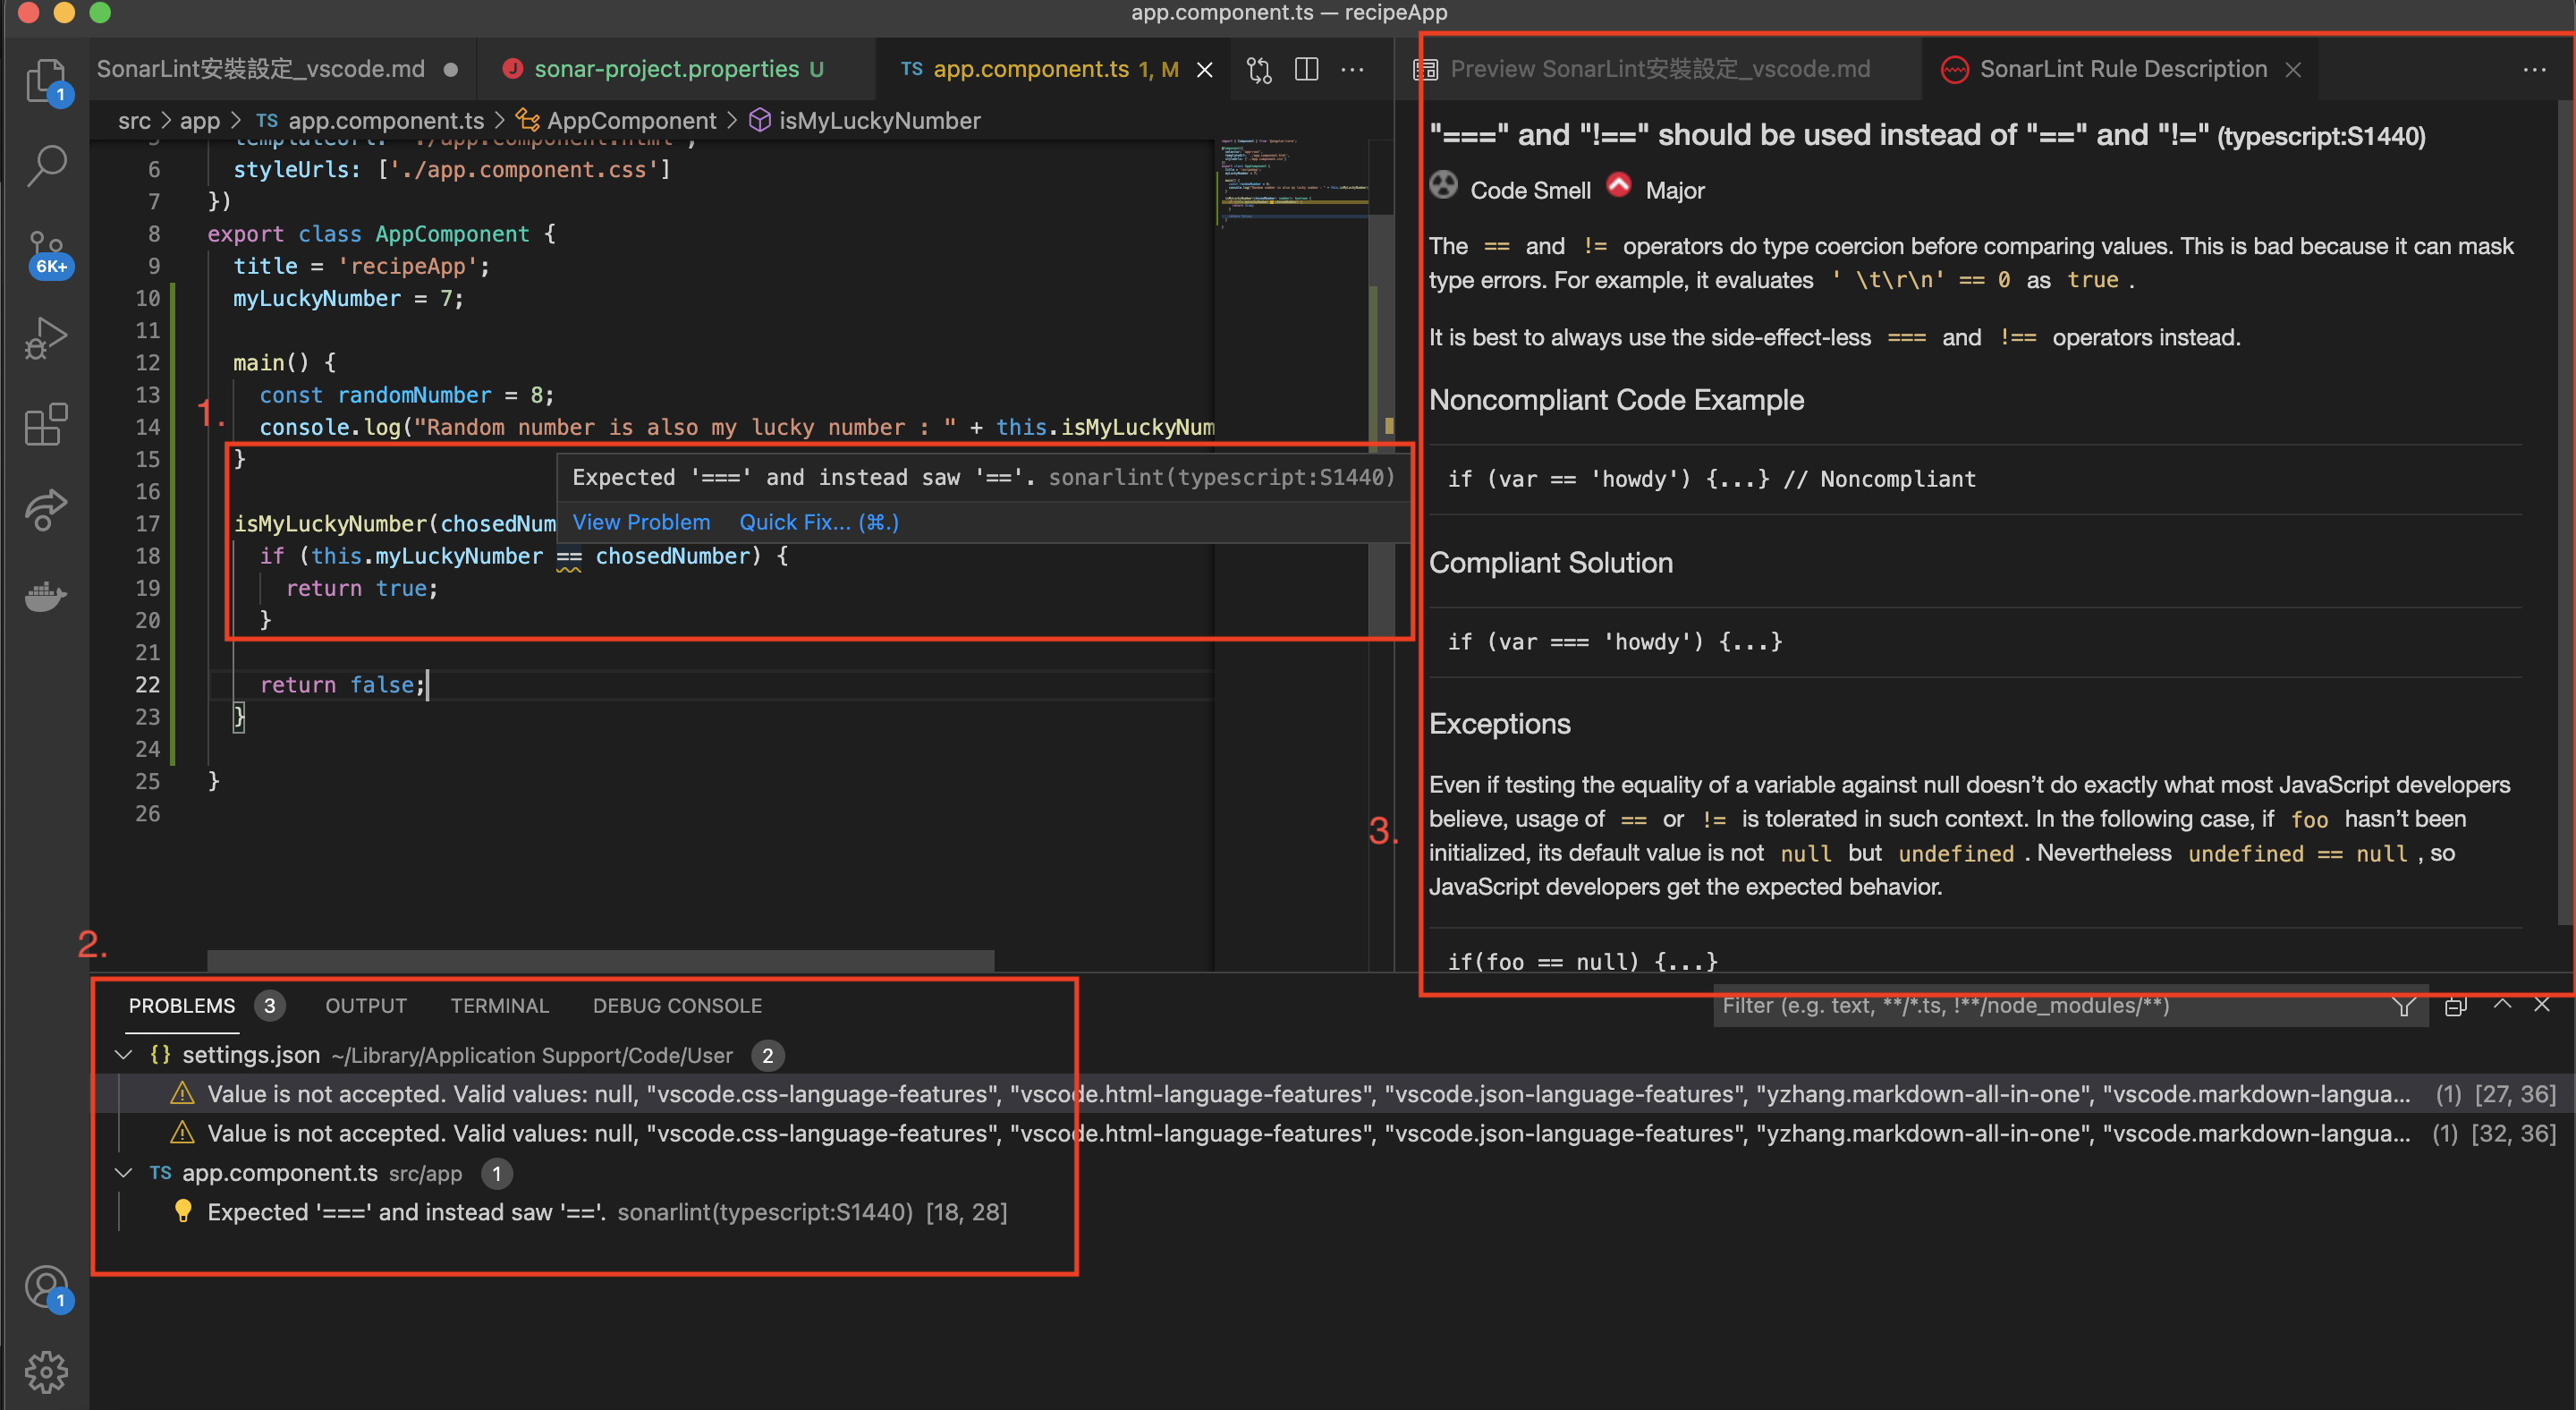Collapse the settings.json group in Problems

tap(123, 1055)
